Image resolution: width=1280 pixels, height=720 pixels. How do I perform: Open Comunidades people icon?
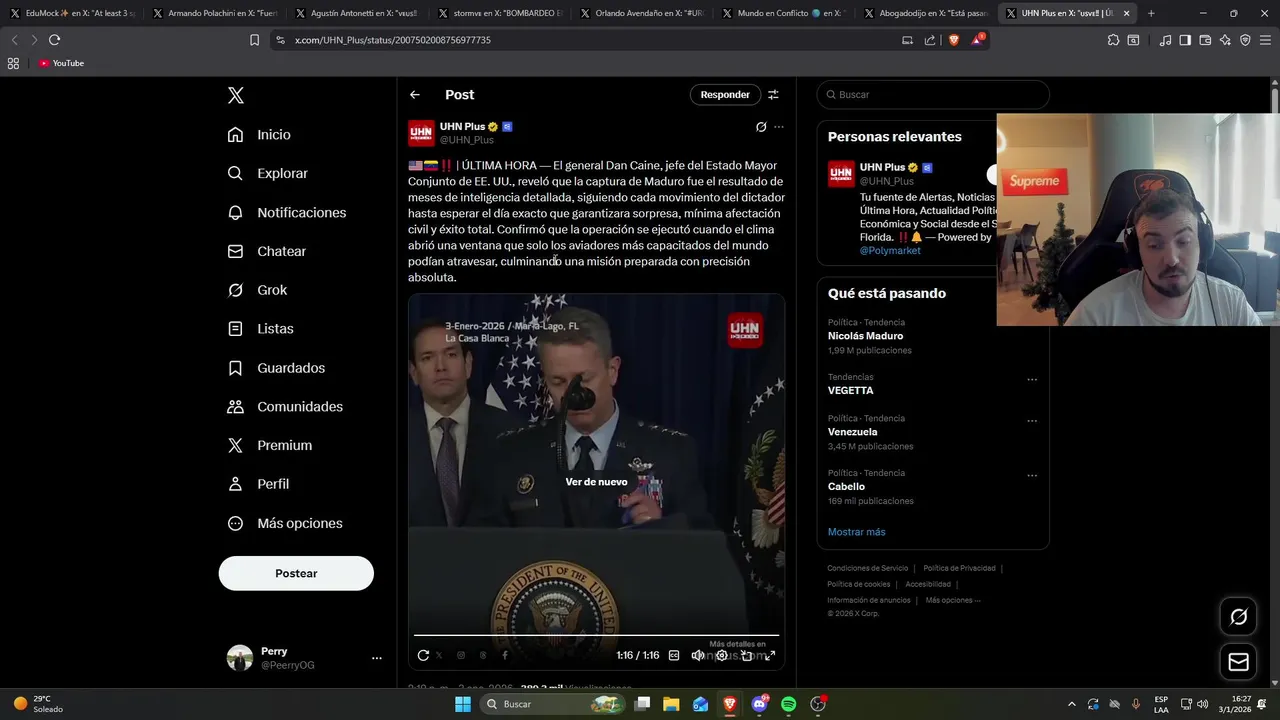coord(235,406)
